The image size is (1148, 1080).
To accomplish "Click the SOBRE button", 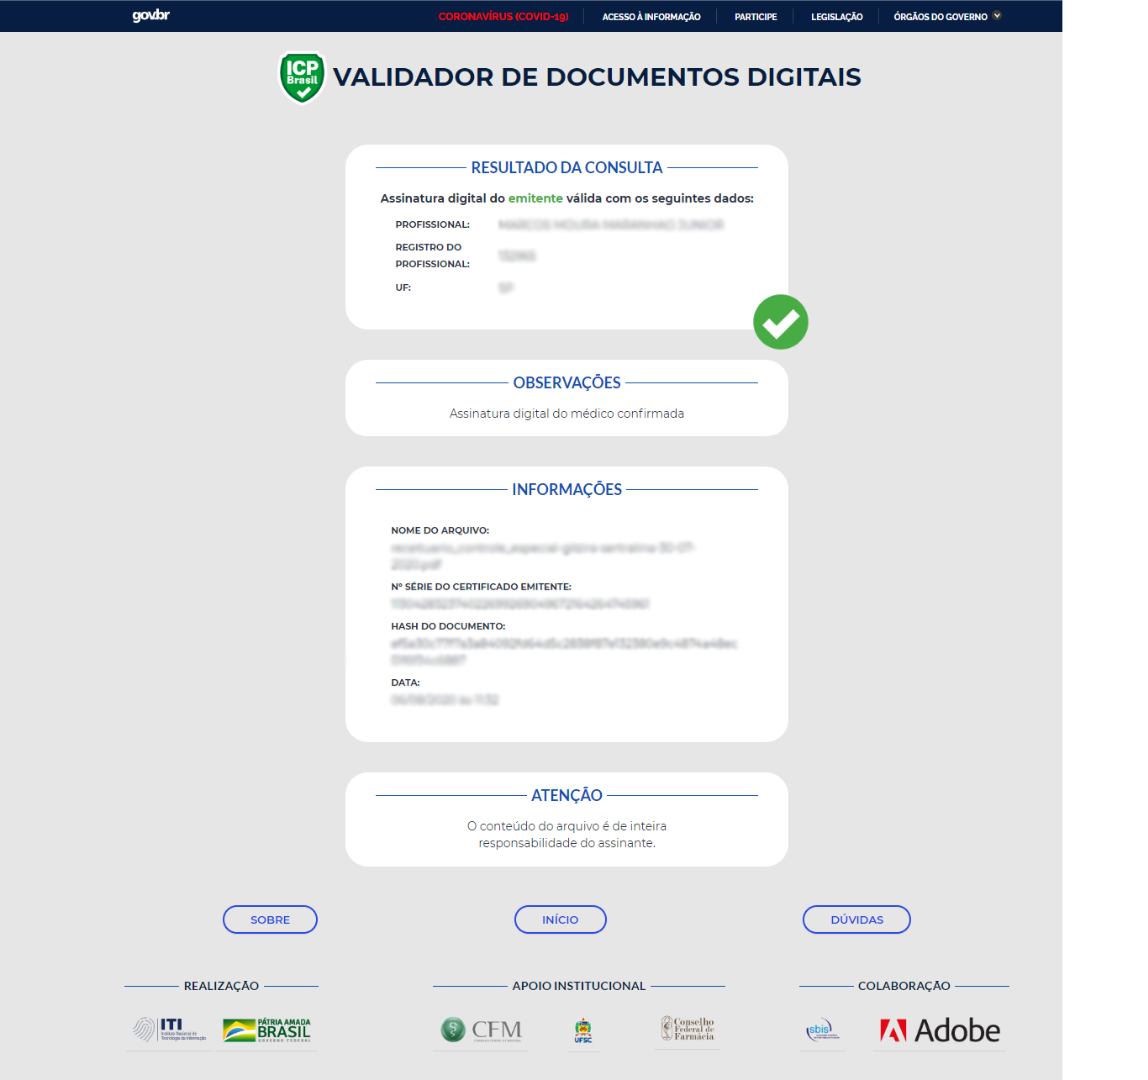I will pyautogui.click(x=270, y=919).
